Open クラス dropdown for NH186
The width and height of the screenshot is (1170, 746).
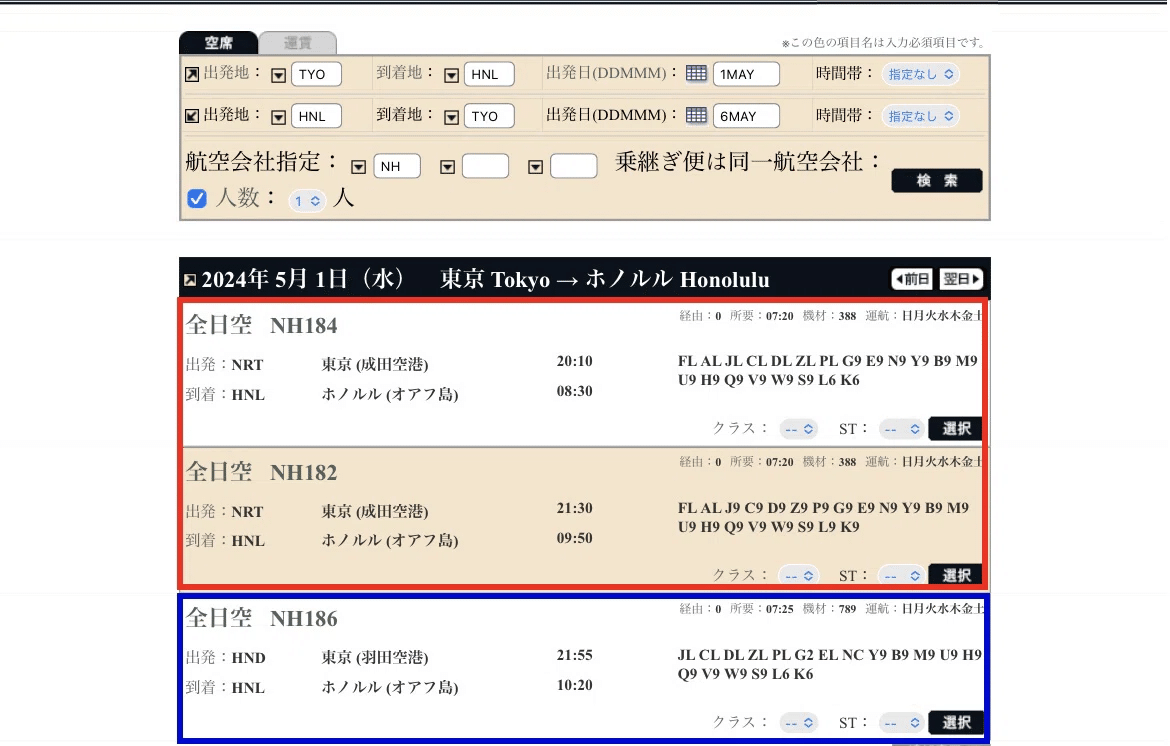(798, 723)
